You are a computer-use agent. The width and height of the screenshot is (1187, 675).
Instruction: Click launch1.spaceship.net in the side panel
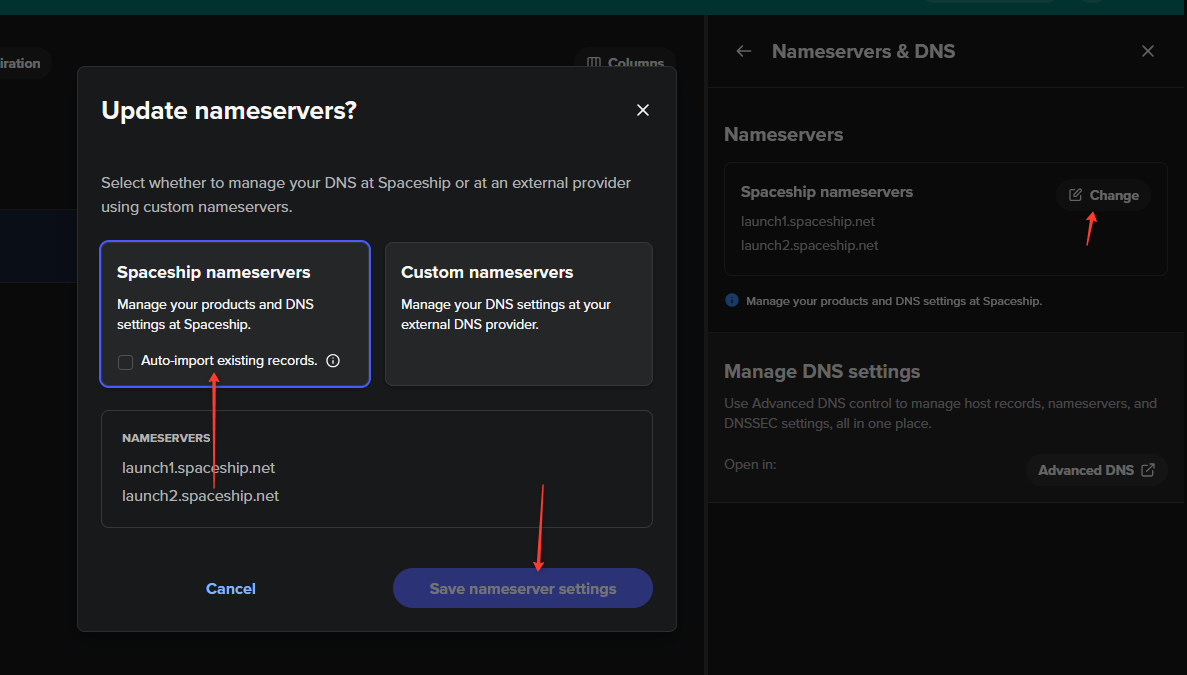click(x=807, y=221)
